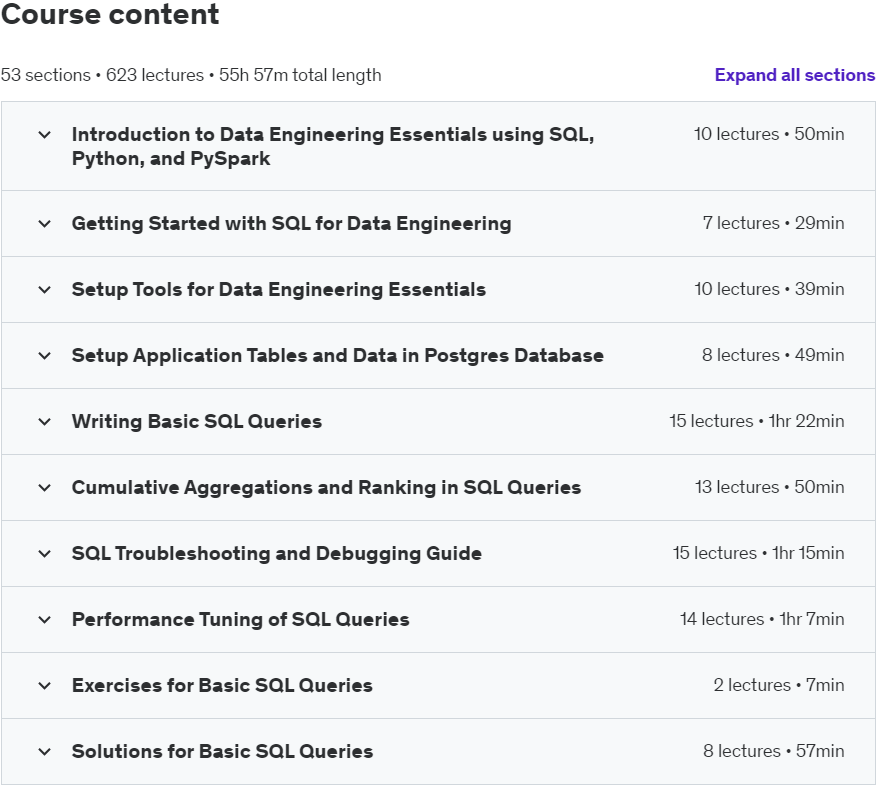Click the 15 lectures • 1hr 22min label

tap(756, 421)
